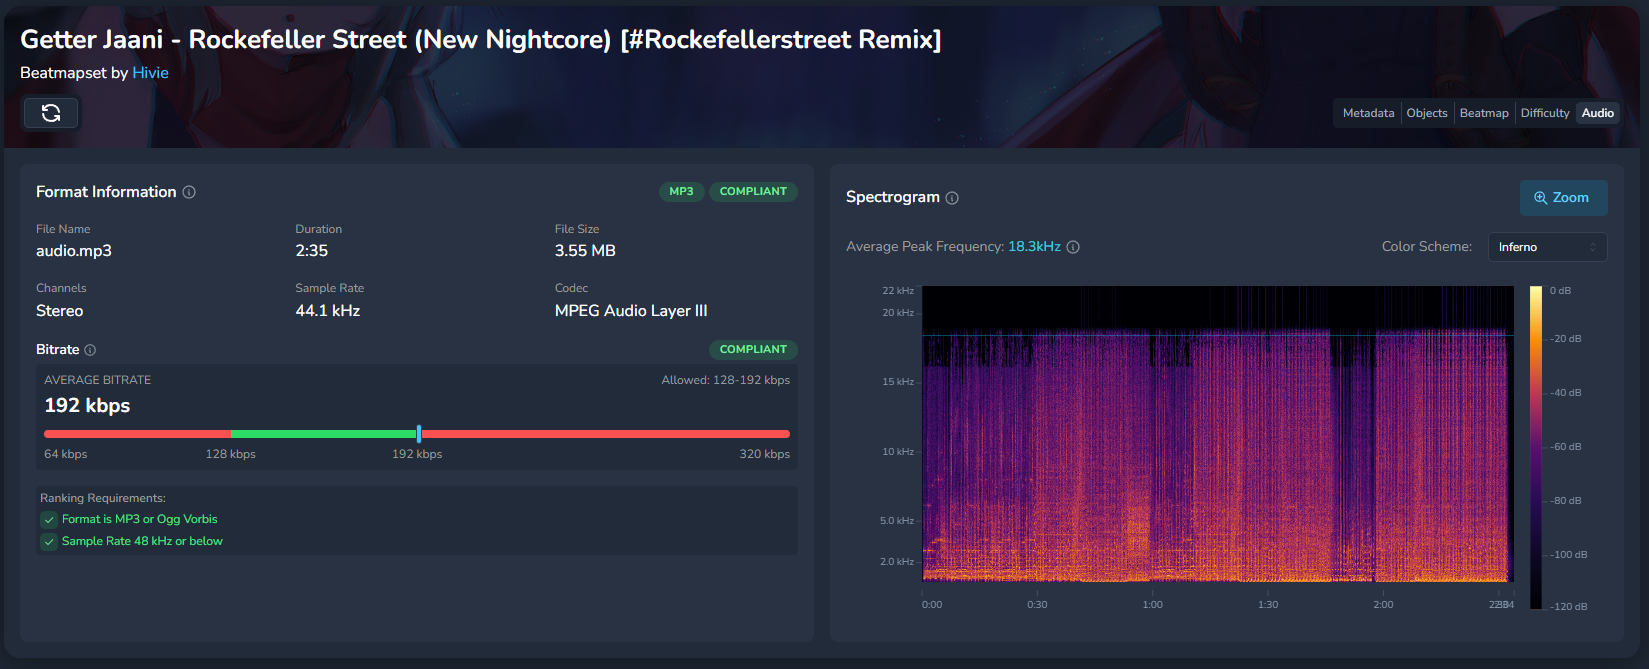
Task: Click the -60 dB scale label
Action: coord(1567,447)
